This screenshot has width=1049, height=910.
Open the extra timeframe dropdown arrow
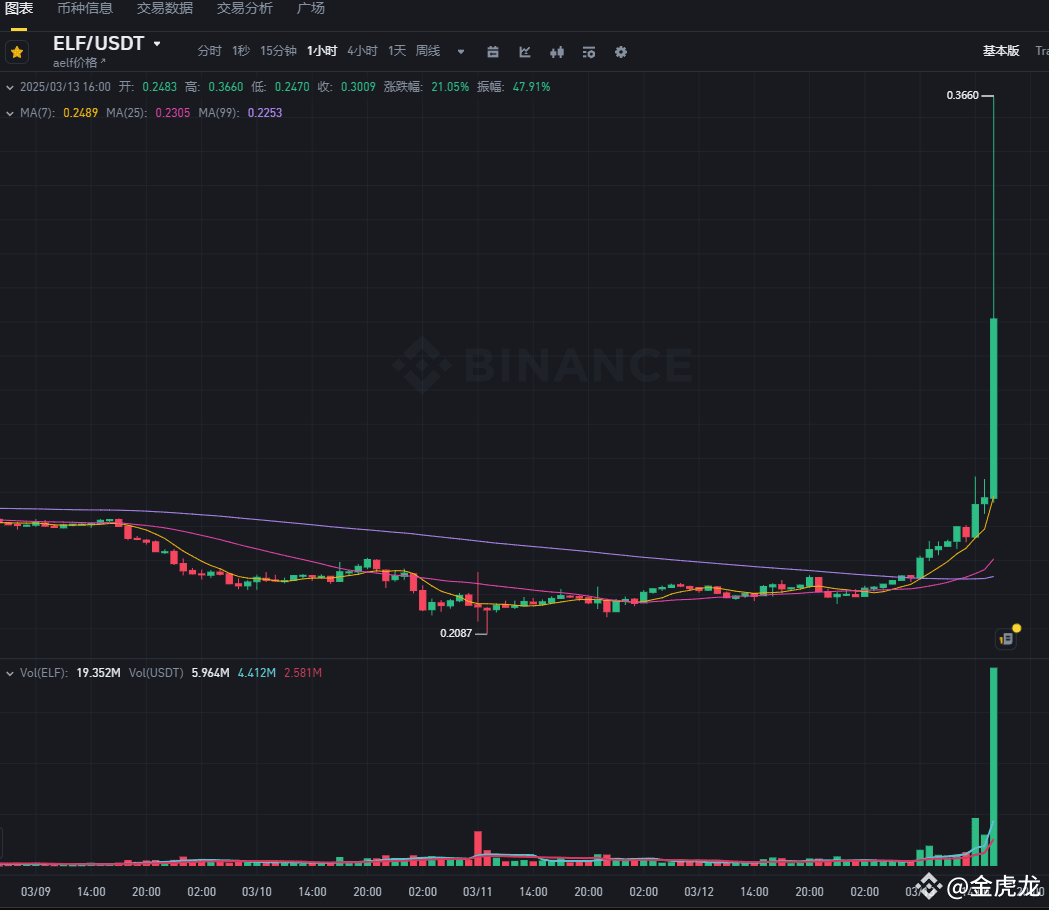pyautogui.click(x=460, y=51)
